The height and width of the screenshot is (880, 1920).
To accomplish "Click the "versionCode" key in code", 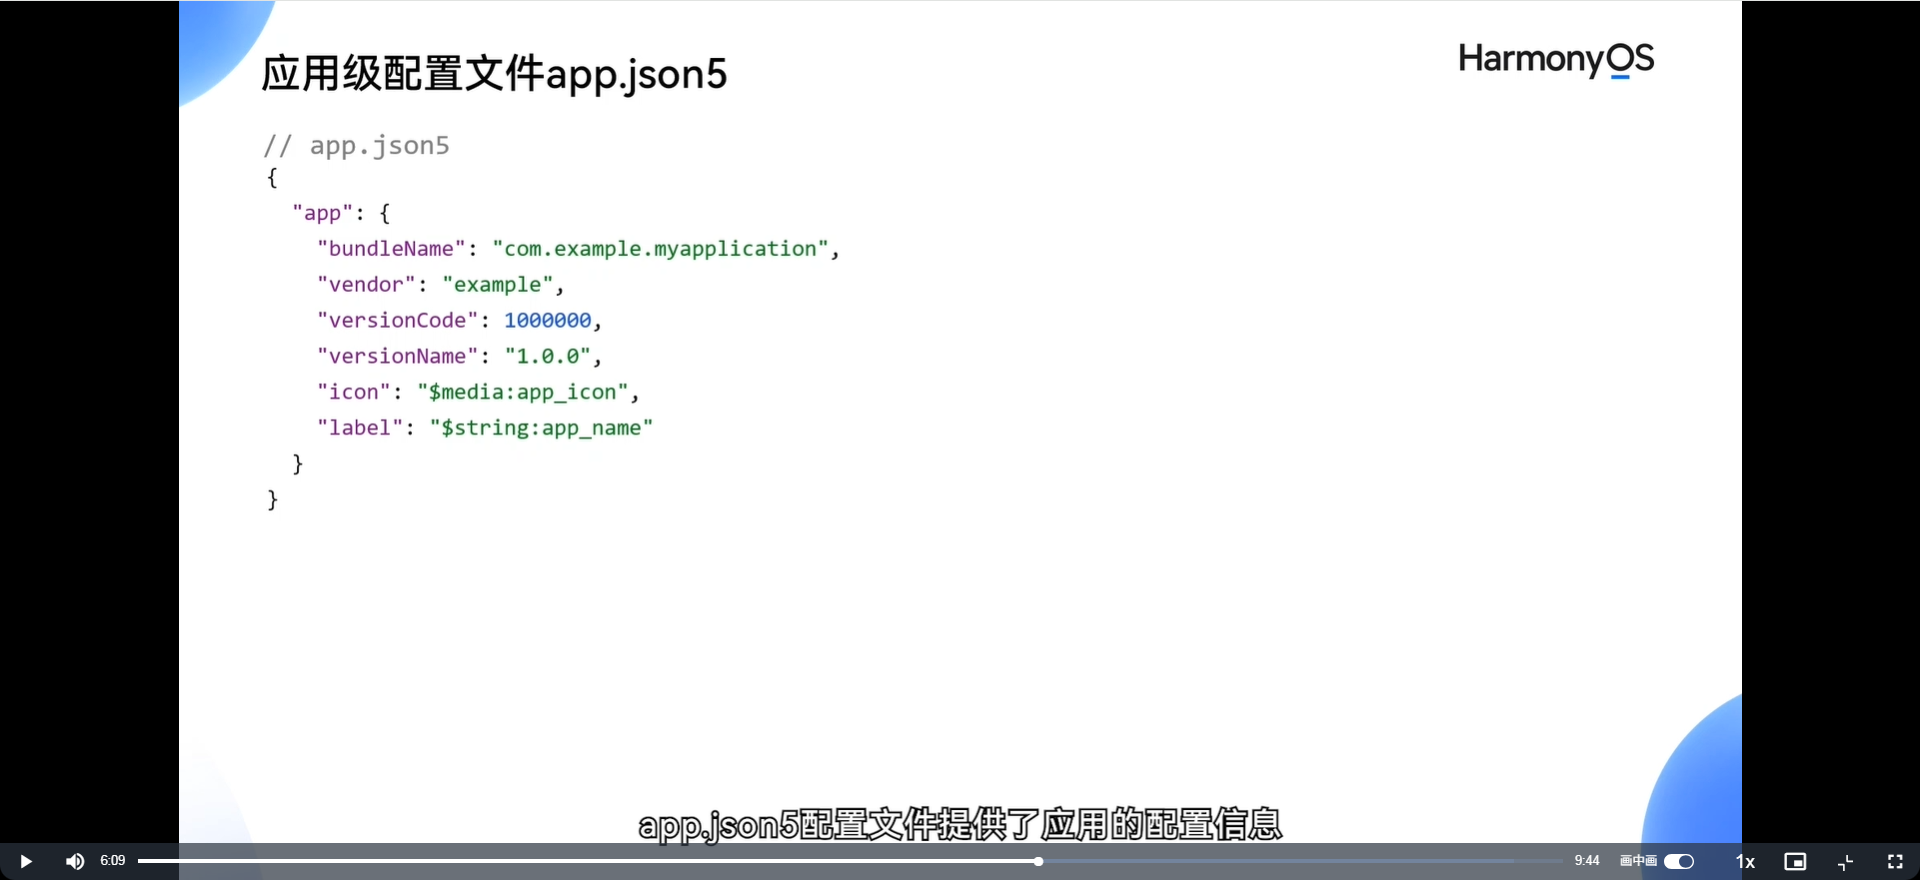I will coord(397,320).
